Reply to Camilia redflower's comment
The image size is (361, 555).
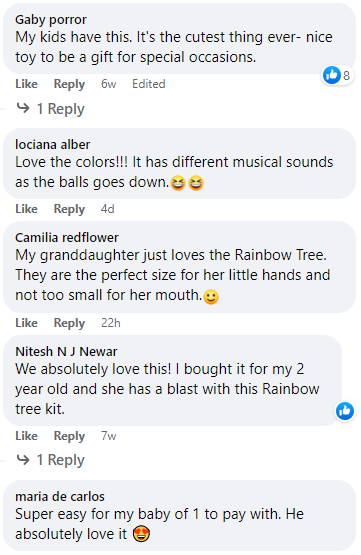(x=69, y=323)
